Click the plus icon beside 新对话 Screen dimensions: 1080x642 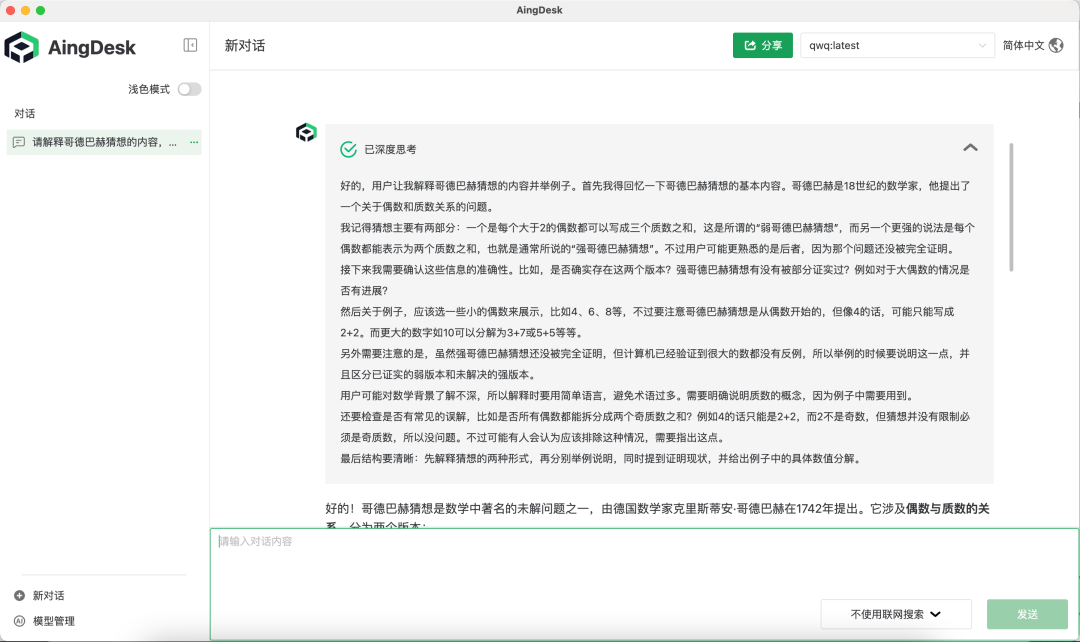pyautogui.click(x=19, y=595)
